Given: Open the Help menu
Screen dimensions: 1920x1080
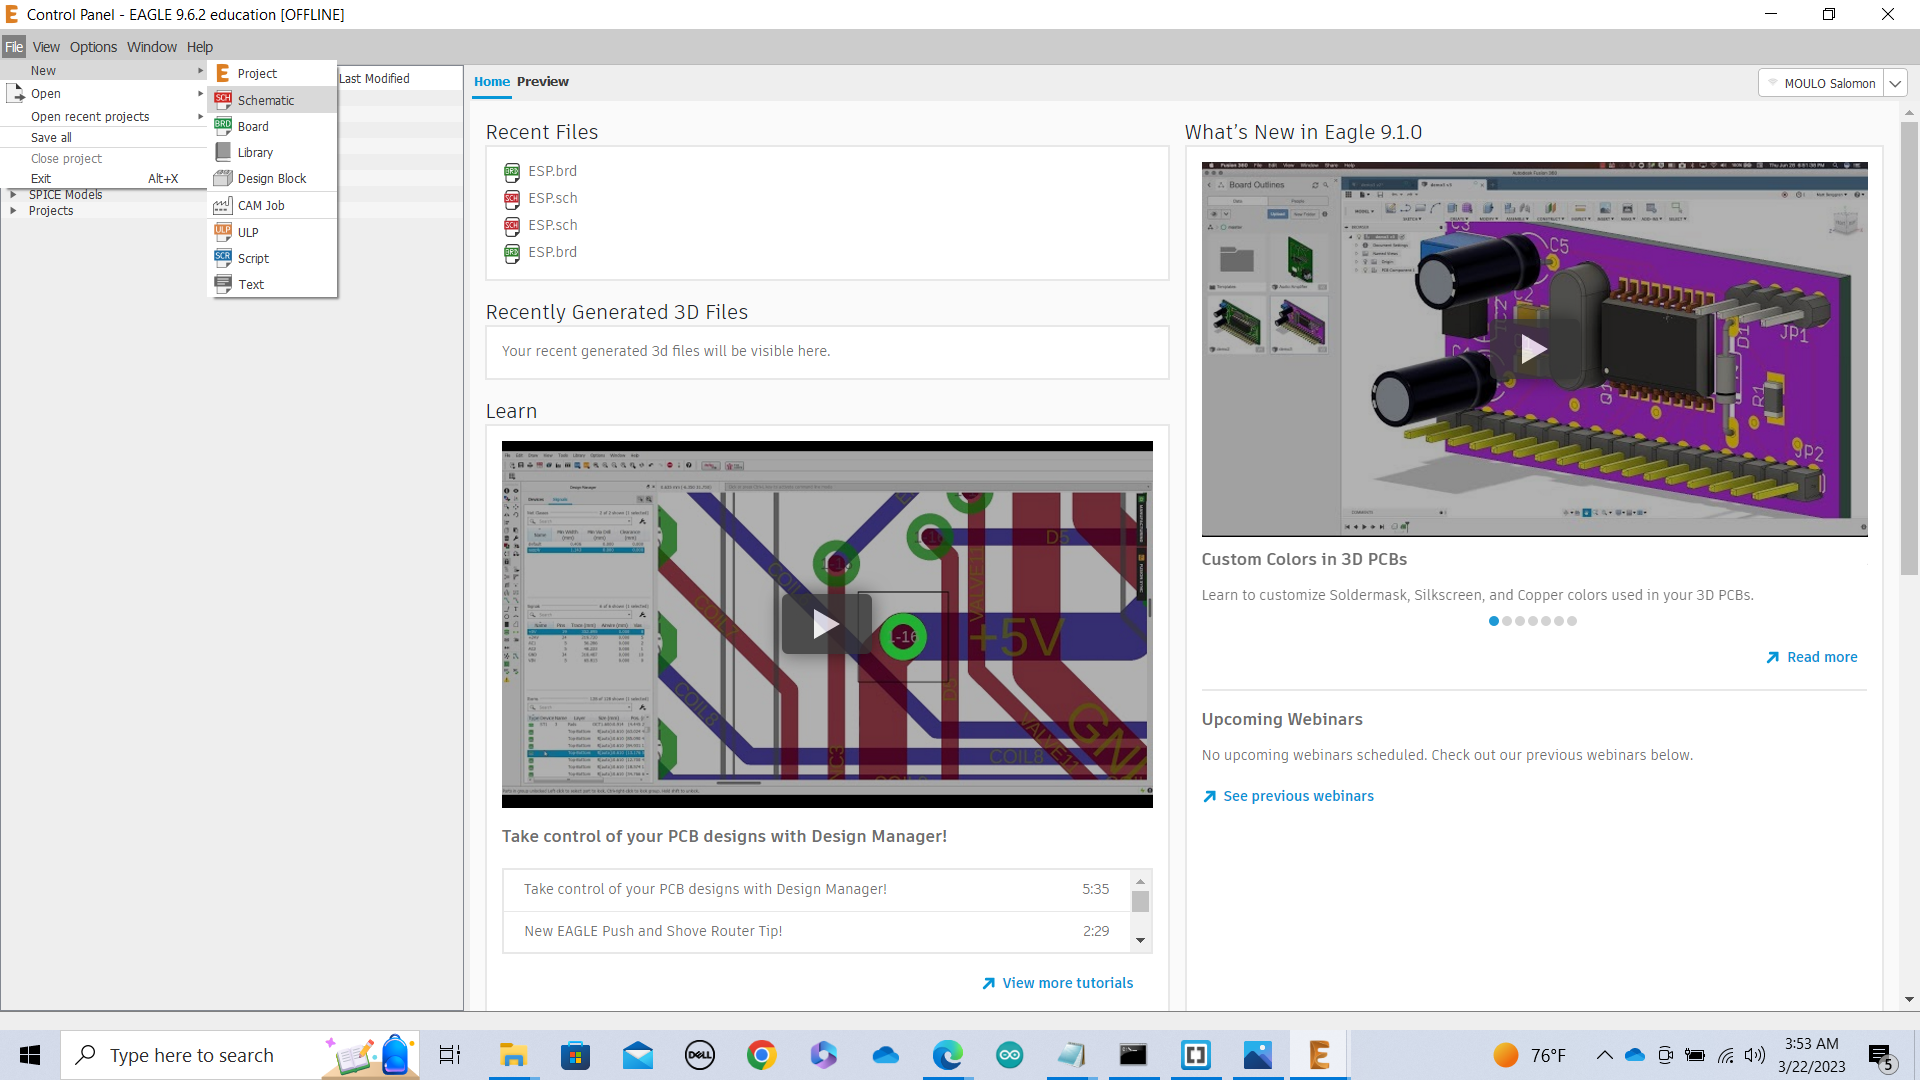Looking at the screenshot, I should (200, 47).
